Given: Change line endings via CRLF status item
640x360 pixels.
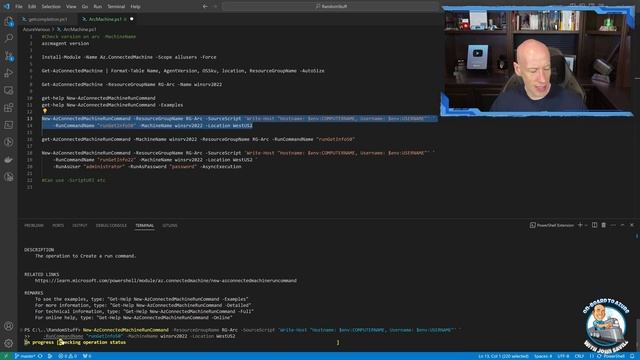Looking at the screenshot, I should coord(579,356).
